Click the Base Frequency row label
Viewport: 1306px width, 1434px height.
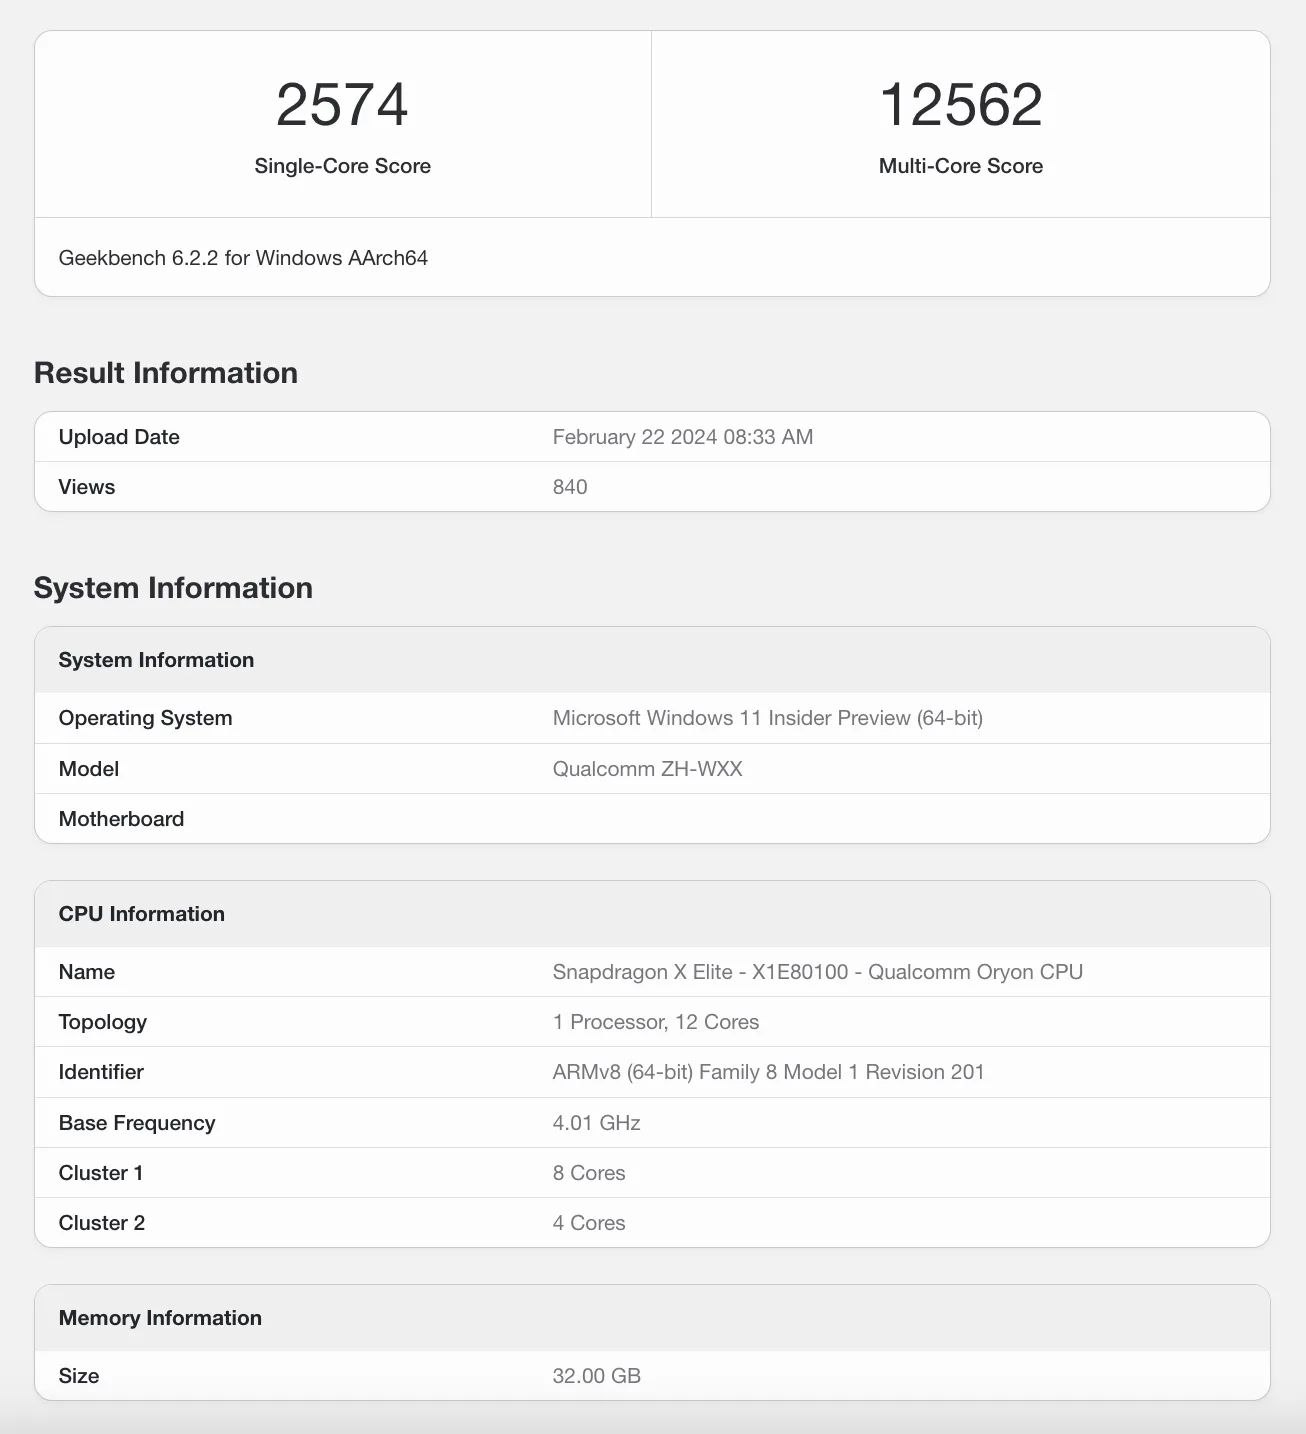click(x=137, y=1123)
